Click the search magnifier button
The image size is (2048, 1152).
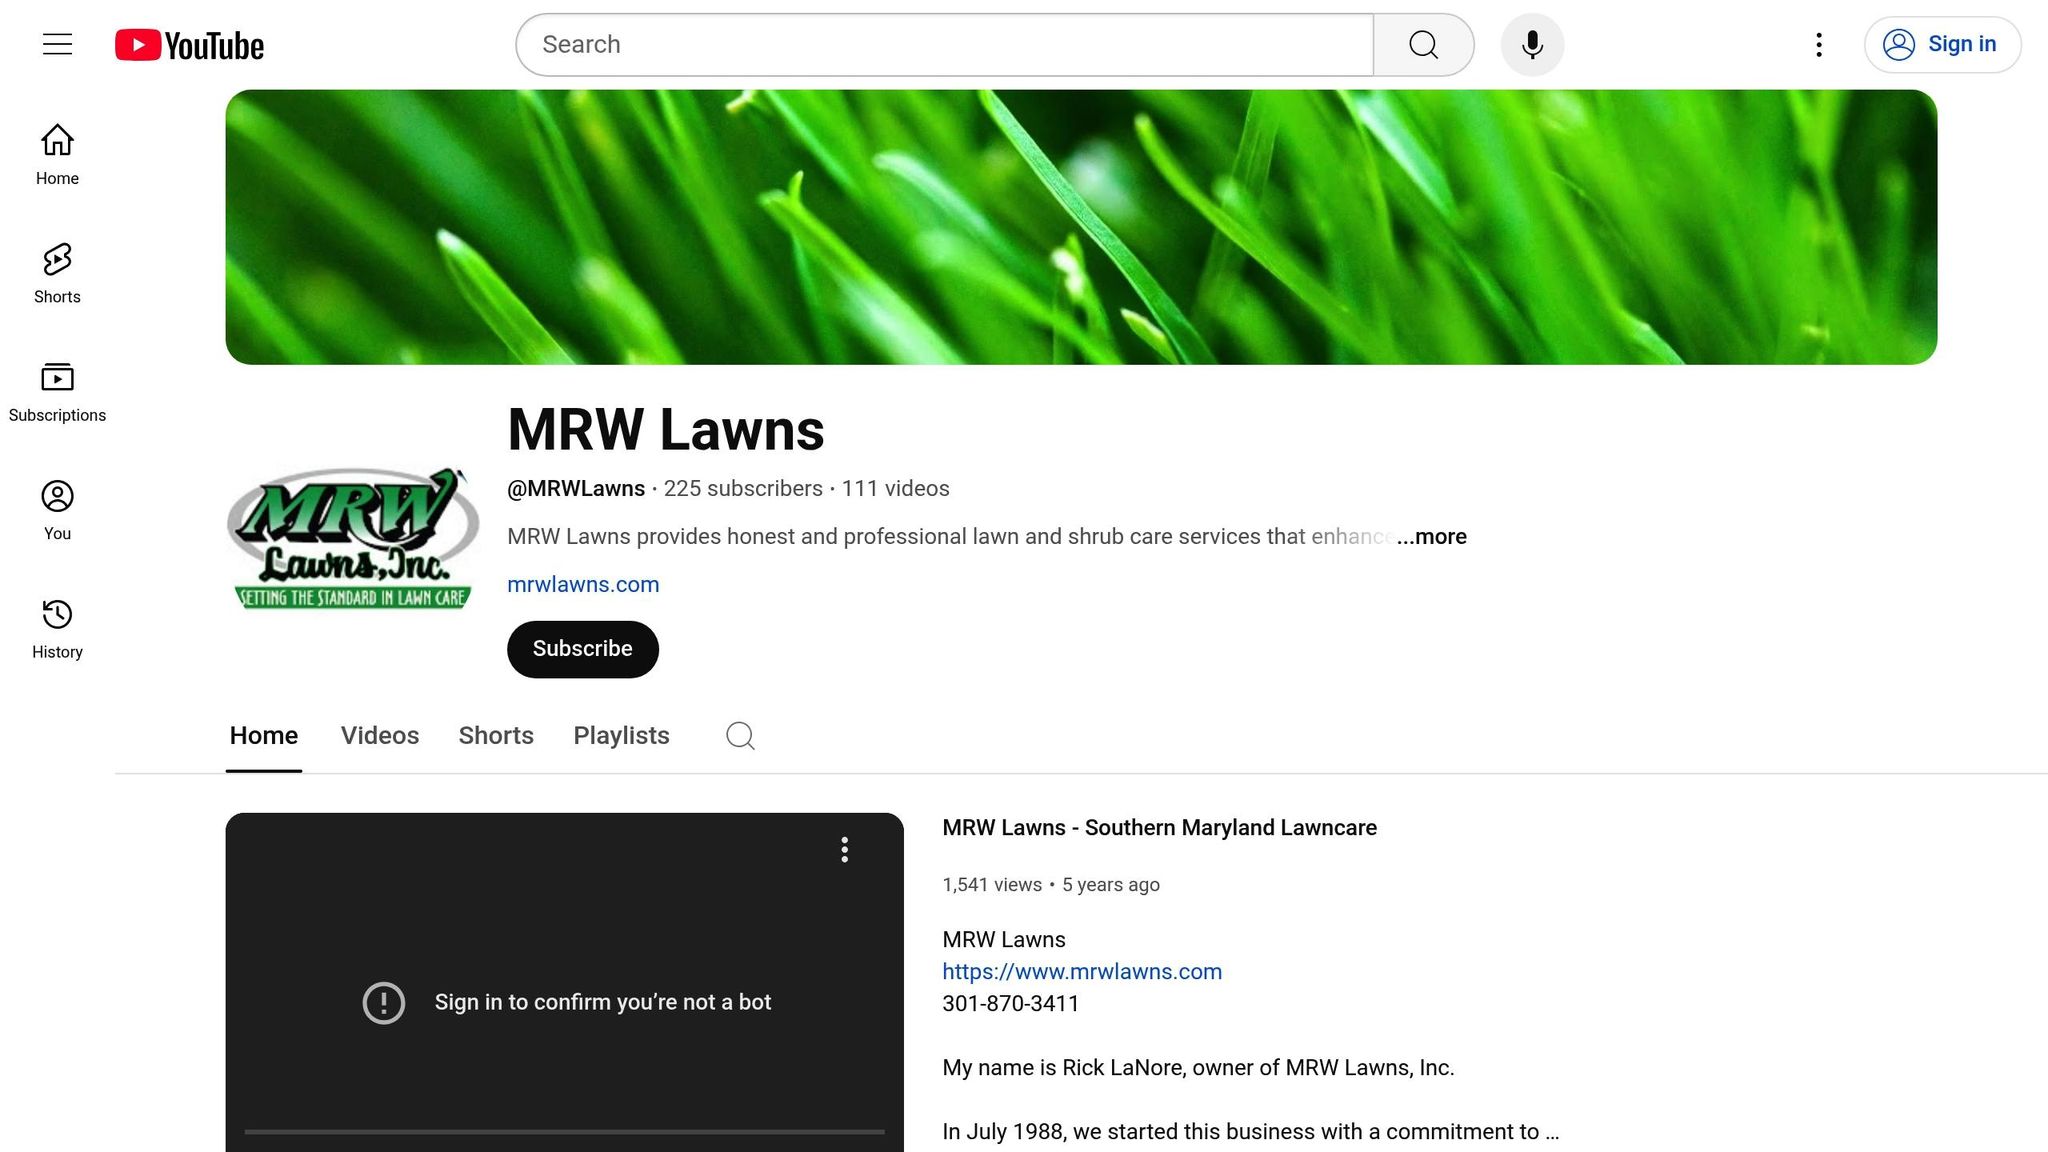pyautogui.click(x=1423, y=45)
